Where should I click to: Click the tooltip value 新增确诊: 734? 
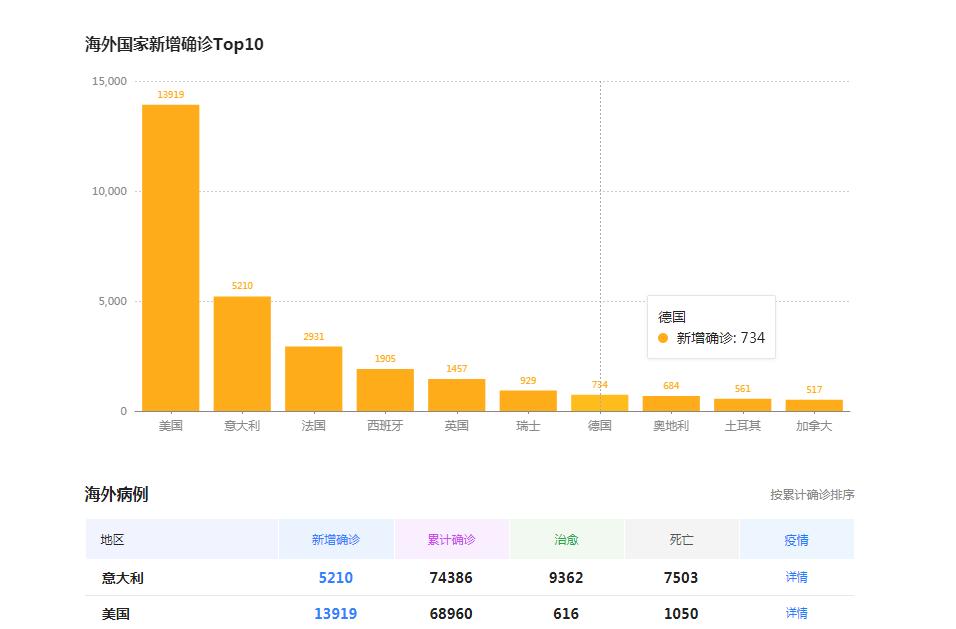coord(721,338)
